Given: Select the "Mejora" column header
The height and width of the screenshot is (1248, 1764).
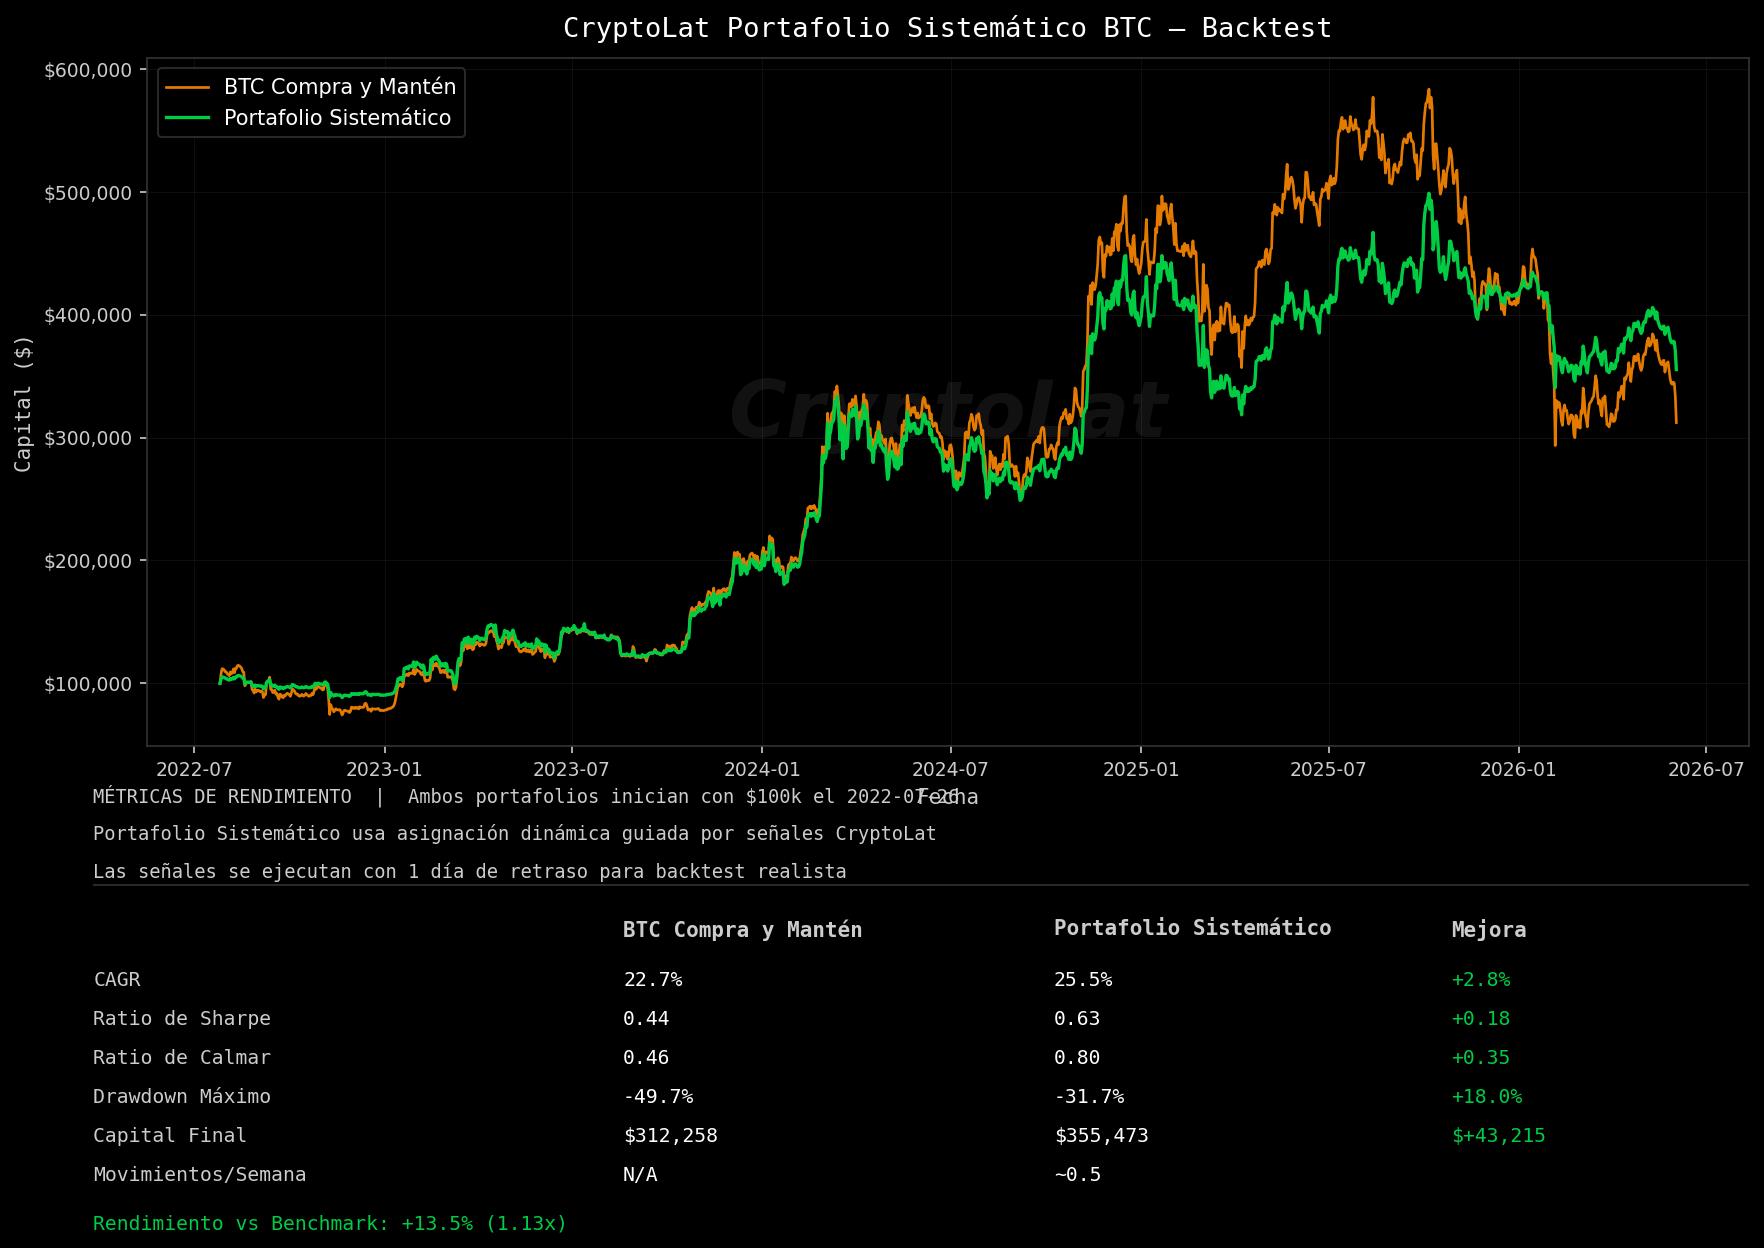Looking at the screenshot, I should (x=1489, y=930).
